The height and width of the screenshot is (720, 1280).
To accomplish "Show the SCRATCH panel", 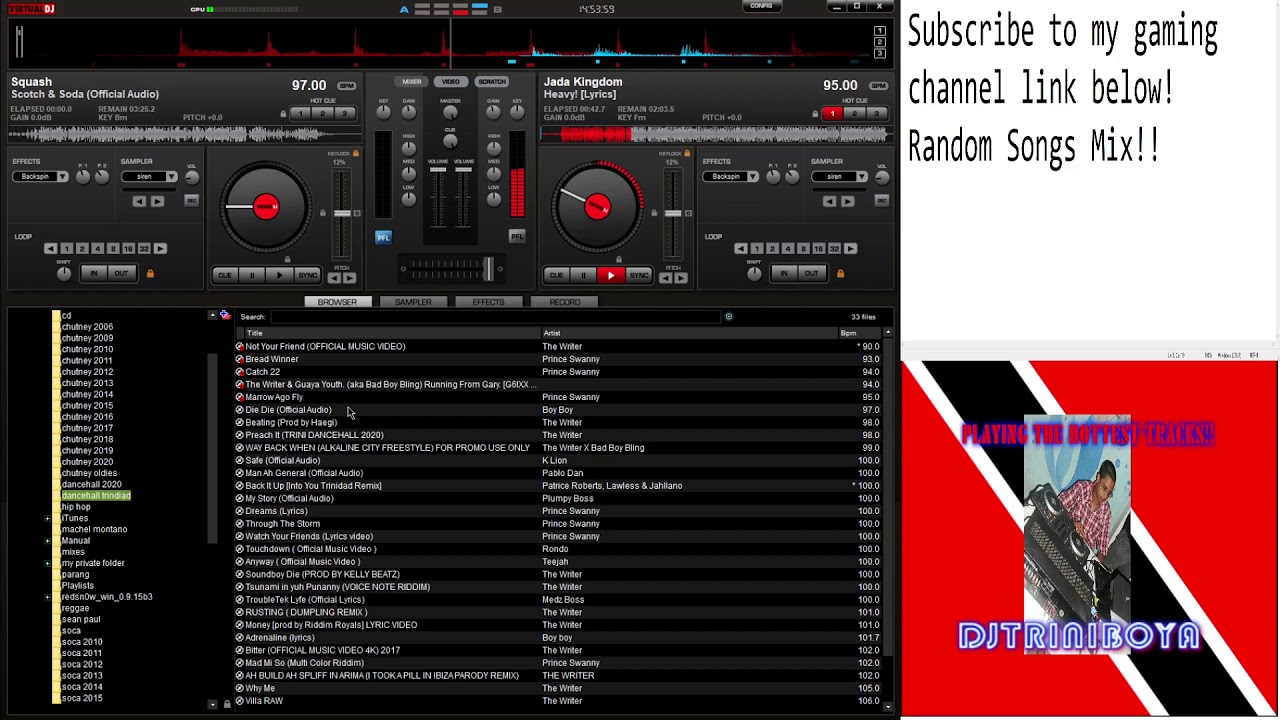I will (492, 82).
